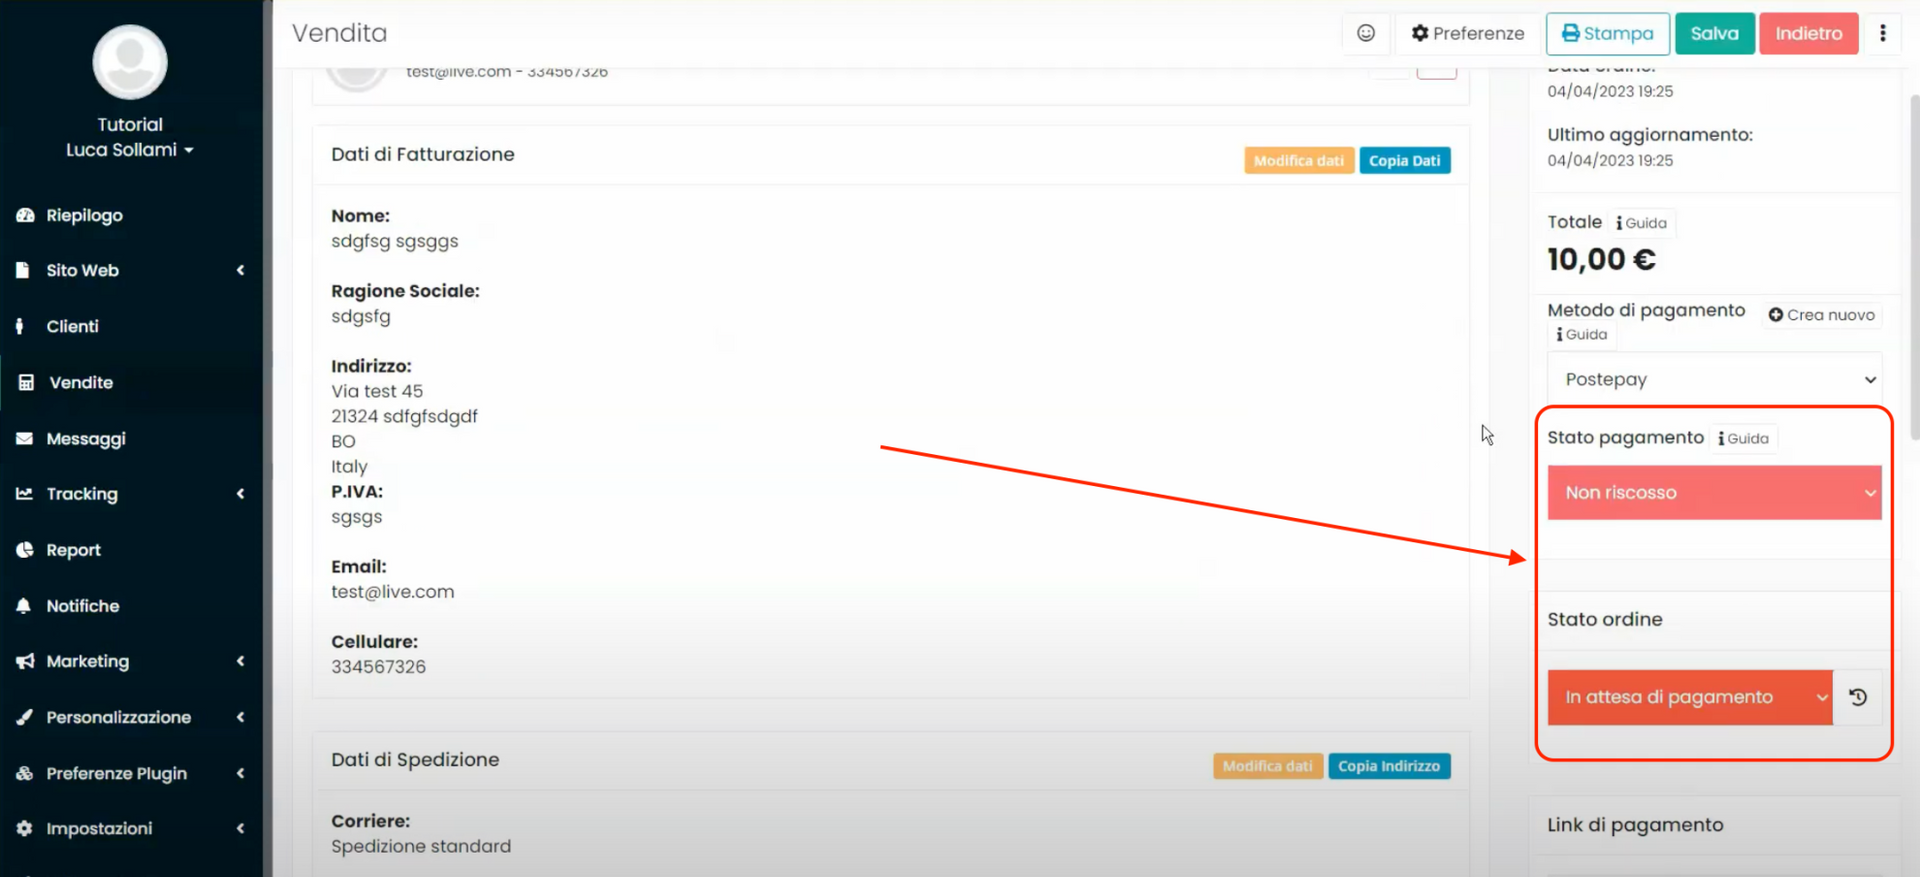Open the 'In attesa di pagamento' order status dropdown
This screenshot has width=1920, height=877.
point(1690,697)
